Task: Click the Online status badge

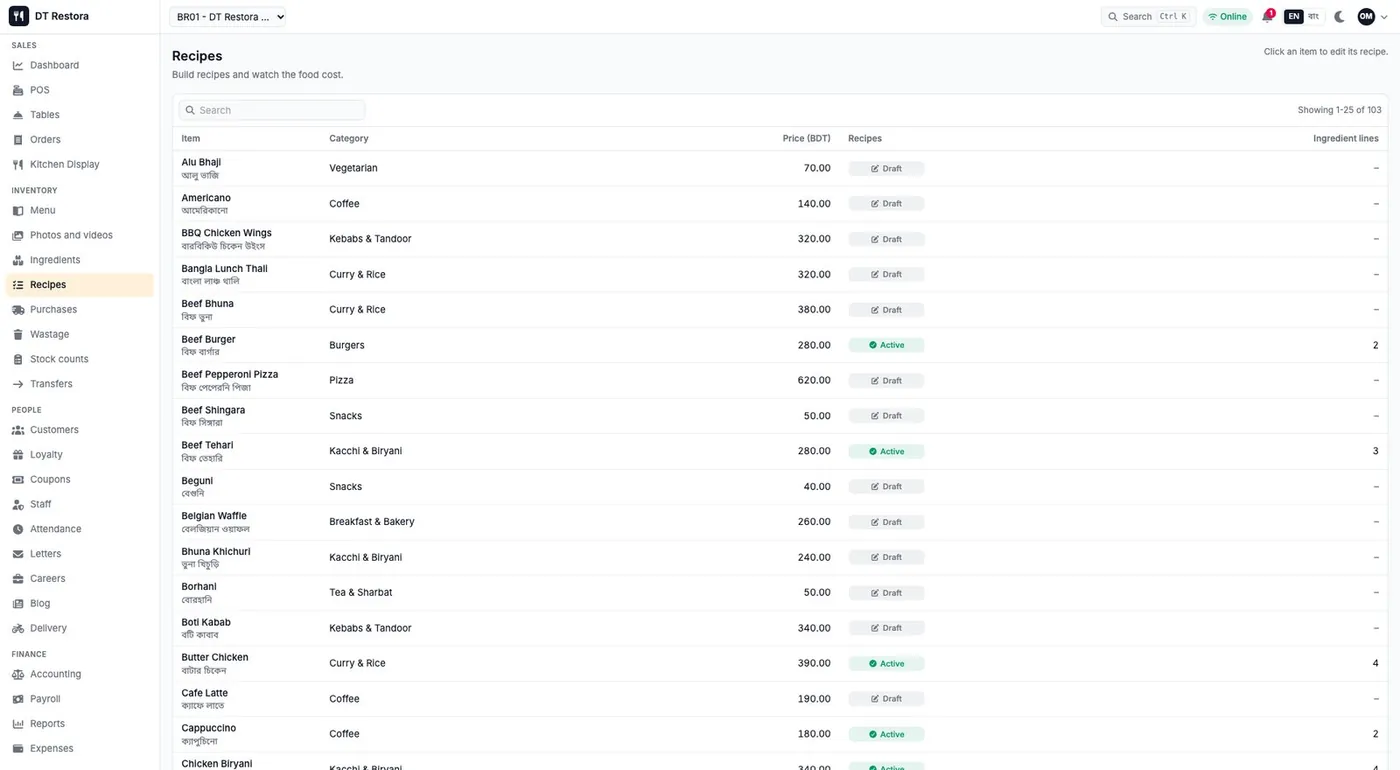Action: [1227, 17]
